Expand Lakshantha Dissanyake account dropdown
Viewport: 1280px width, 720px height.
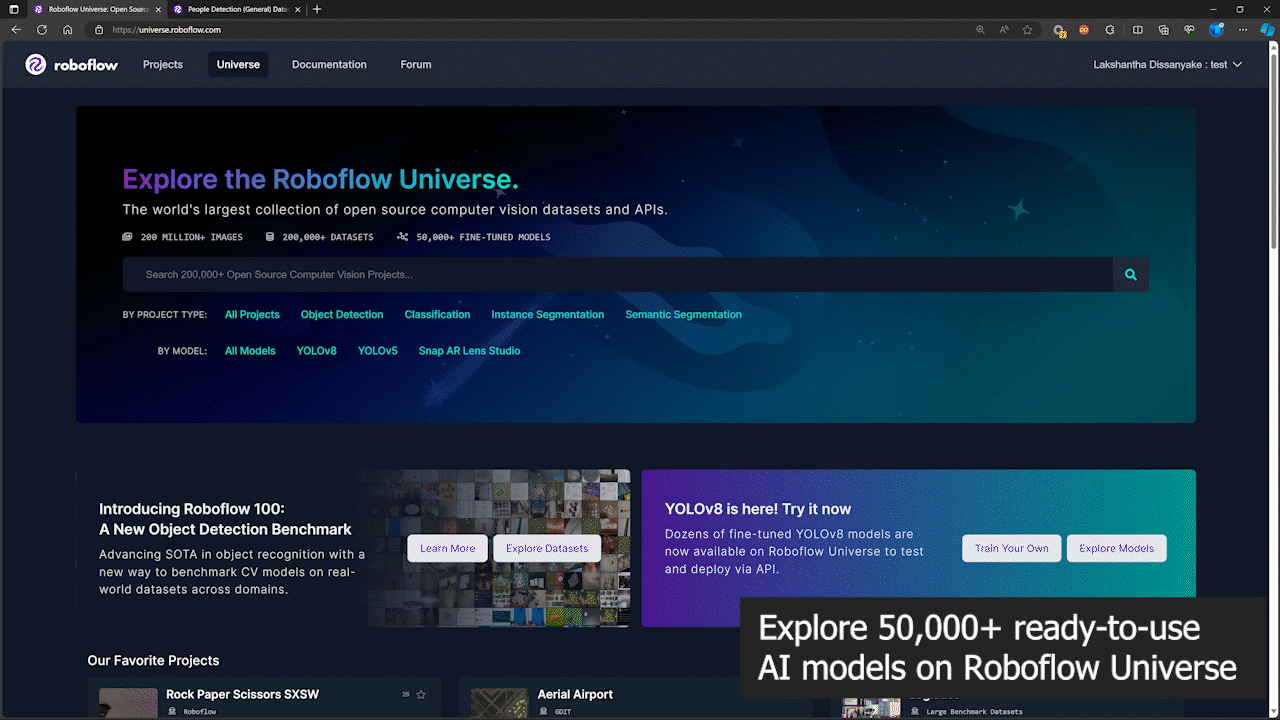click(1168, 65)
